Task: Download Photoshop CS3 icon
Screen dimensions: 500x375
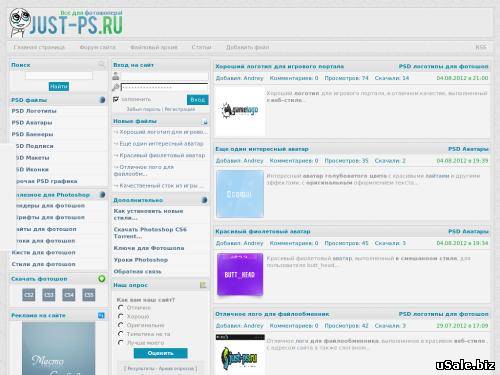Action: click(x=49, y=295)
